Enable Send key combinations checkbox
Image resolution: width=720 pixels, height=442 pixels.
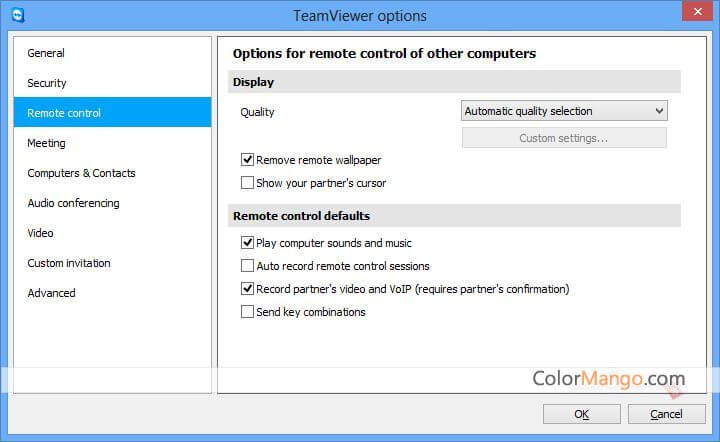[x=247, y=312]
